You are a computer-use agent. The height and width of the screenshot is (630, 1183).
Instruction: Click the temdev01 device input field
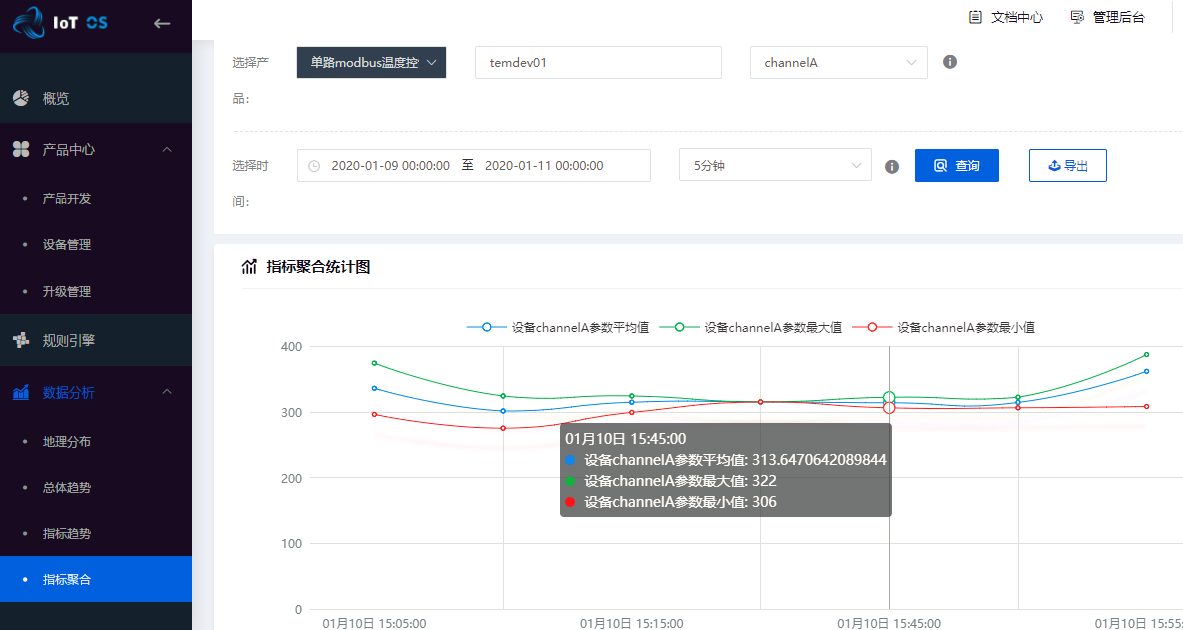pyautogui.click(x=597, y=62)
